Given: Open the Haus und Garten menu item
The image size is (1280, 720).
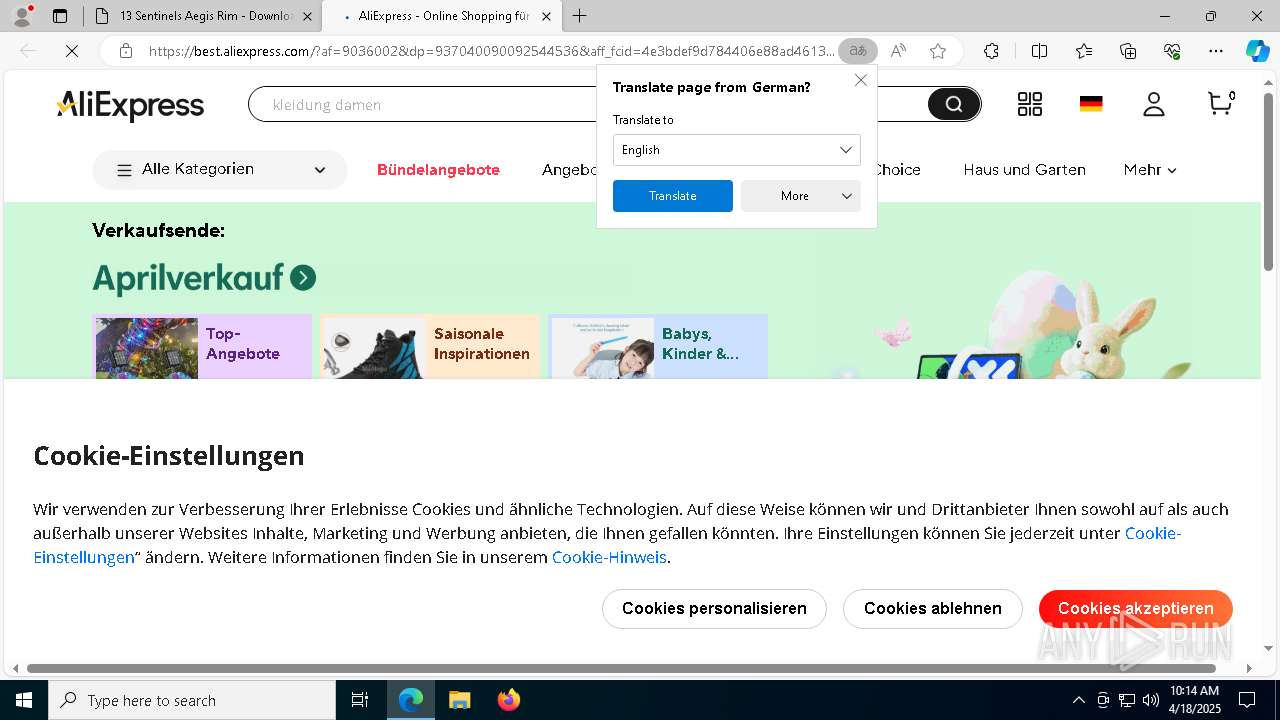Looking at the screenshot, I should point(1024,170).
